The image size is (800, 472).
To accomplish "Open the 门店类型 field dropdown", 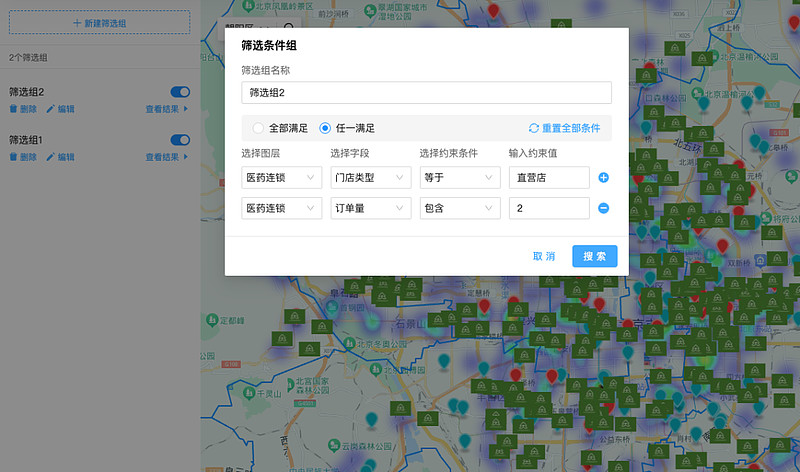I will pos(371,178).
